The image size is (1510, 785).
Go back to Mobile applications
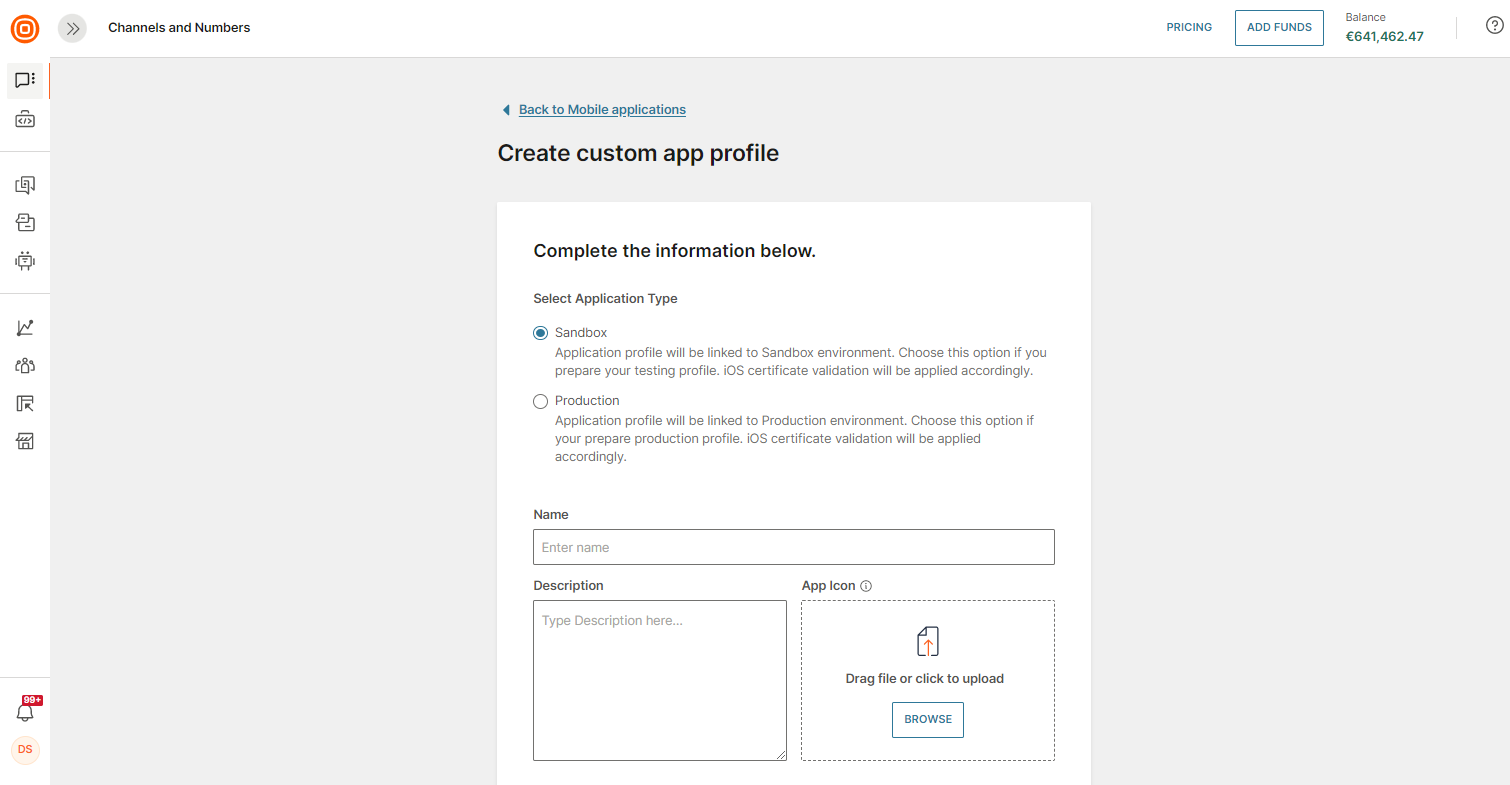[601, 110]
